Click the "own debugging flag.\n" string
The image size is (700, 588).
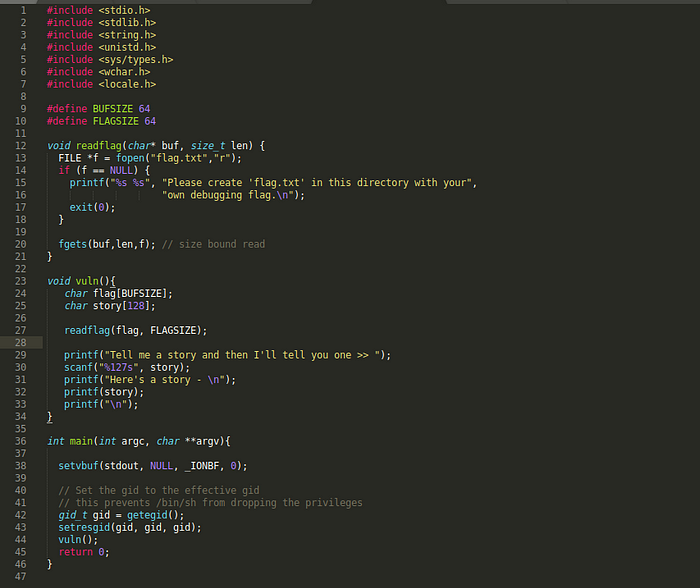click(x=230, y=195)
